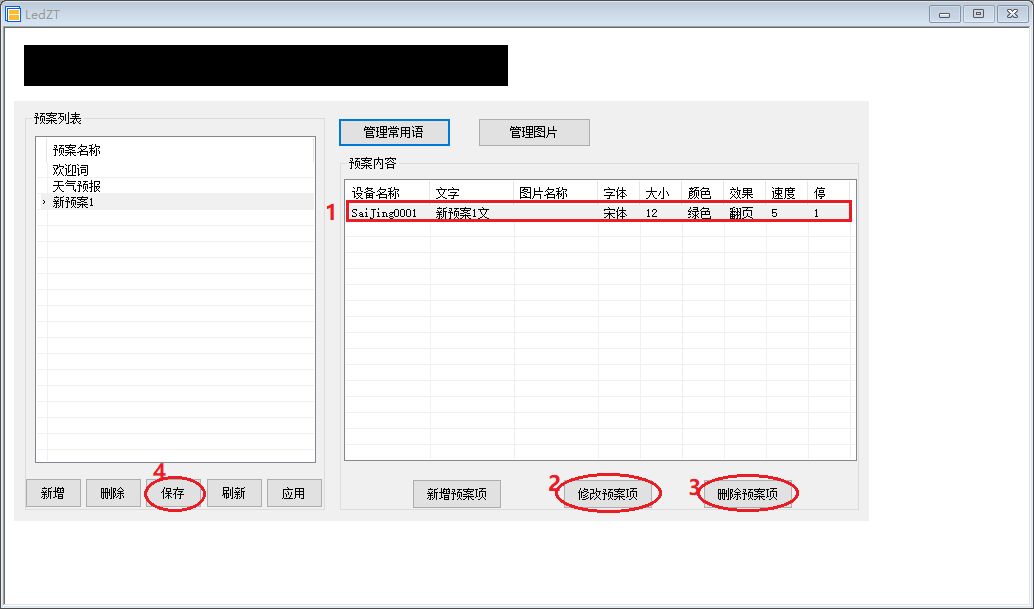Click the 效果 column header
Screen dimensions: 1034x609
pos(745,192)
